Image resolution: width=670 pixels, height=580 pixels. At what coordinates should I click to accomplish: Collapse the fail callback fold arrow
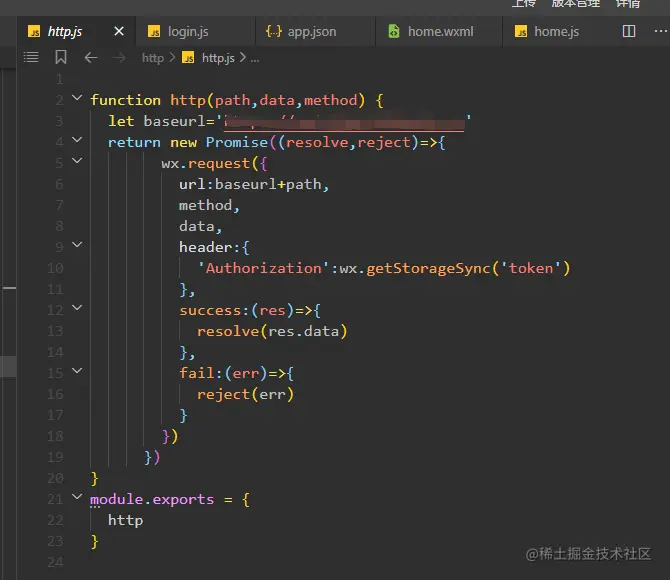(x=77, y=371)
